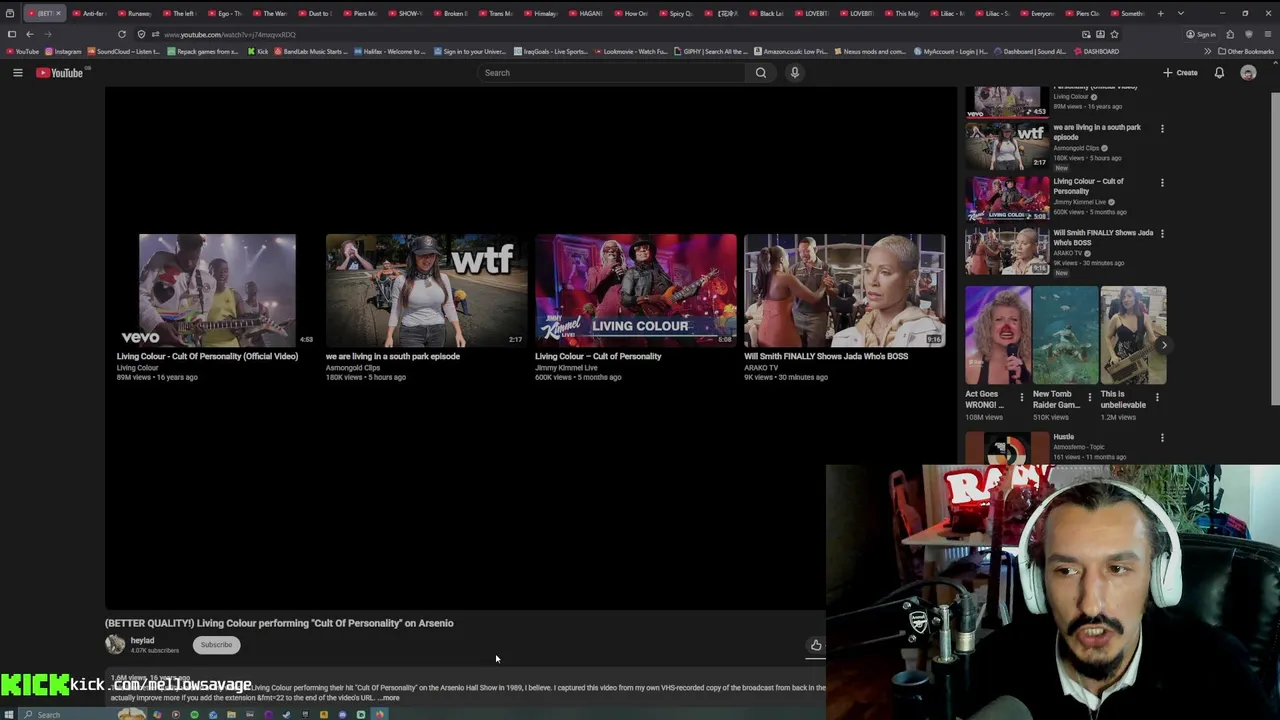Switch to the Anti-far browser tab
The height and width of the screenshot is (720, 1280).
[x=89, y=13]
